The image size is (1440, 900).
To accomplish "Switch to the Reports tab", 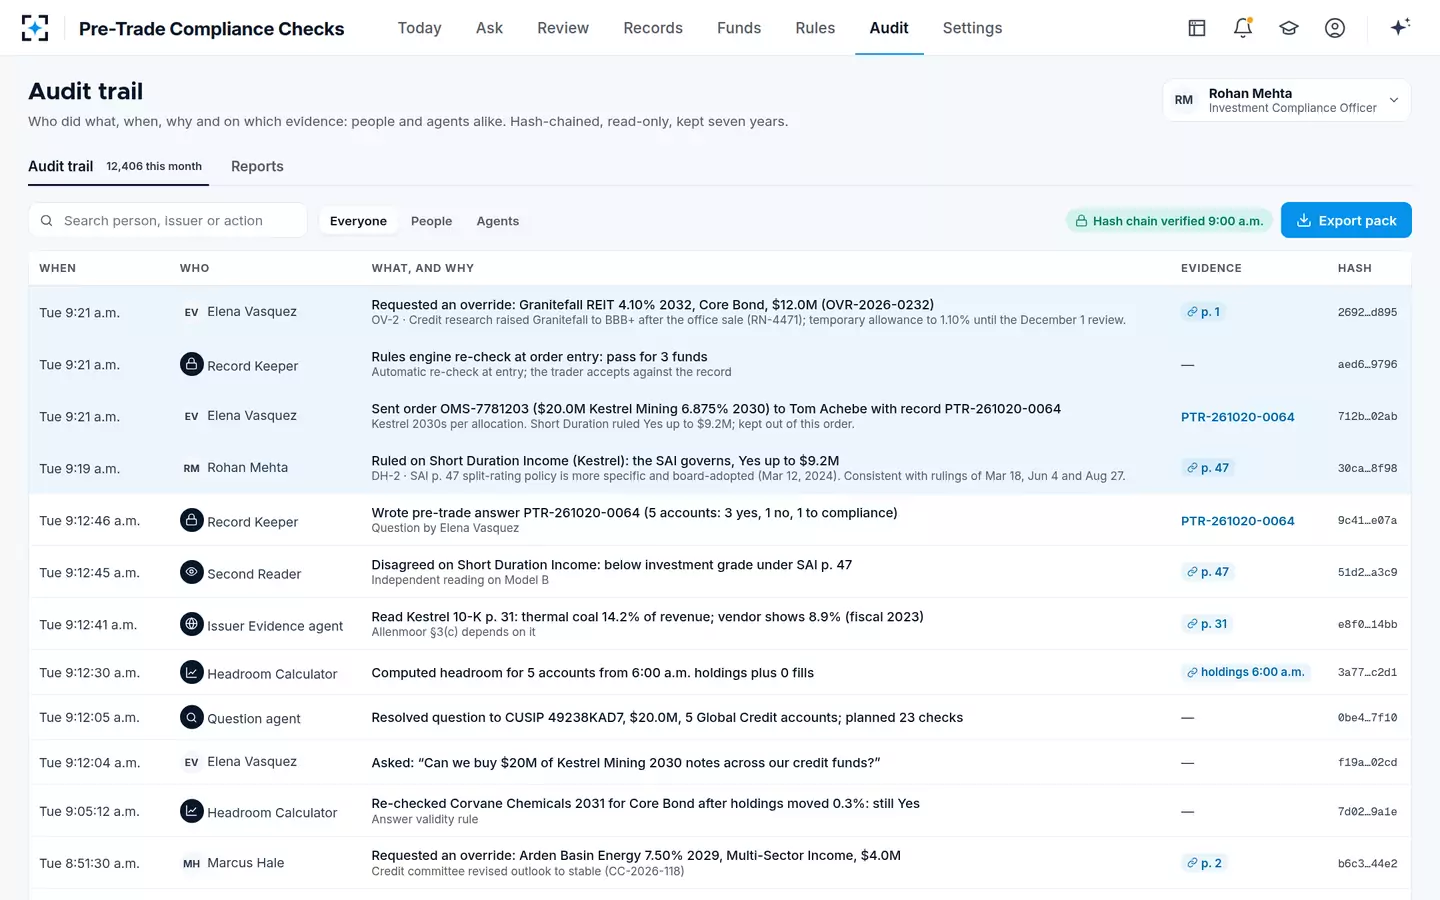I will [x=257, y=166].
